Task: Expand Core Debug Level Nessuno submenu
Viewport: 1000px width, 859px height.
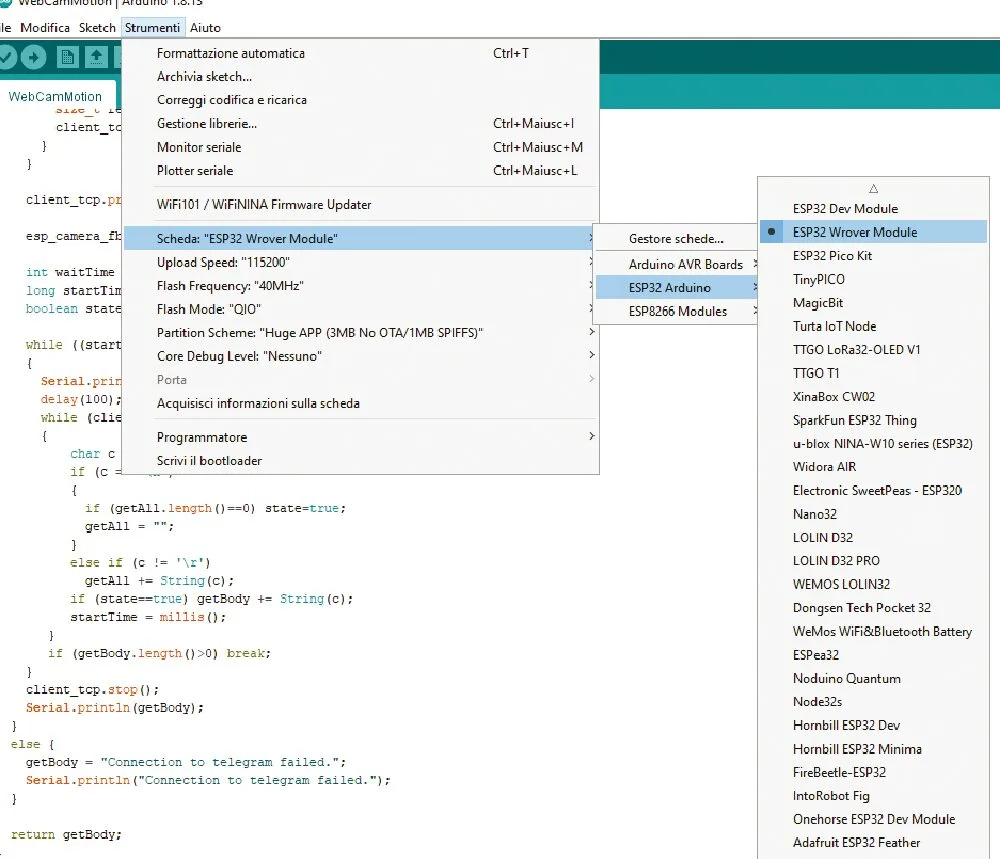Action: [361, 356]
